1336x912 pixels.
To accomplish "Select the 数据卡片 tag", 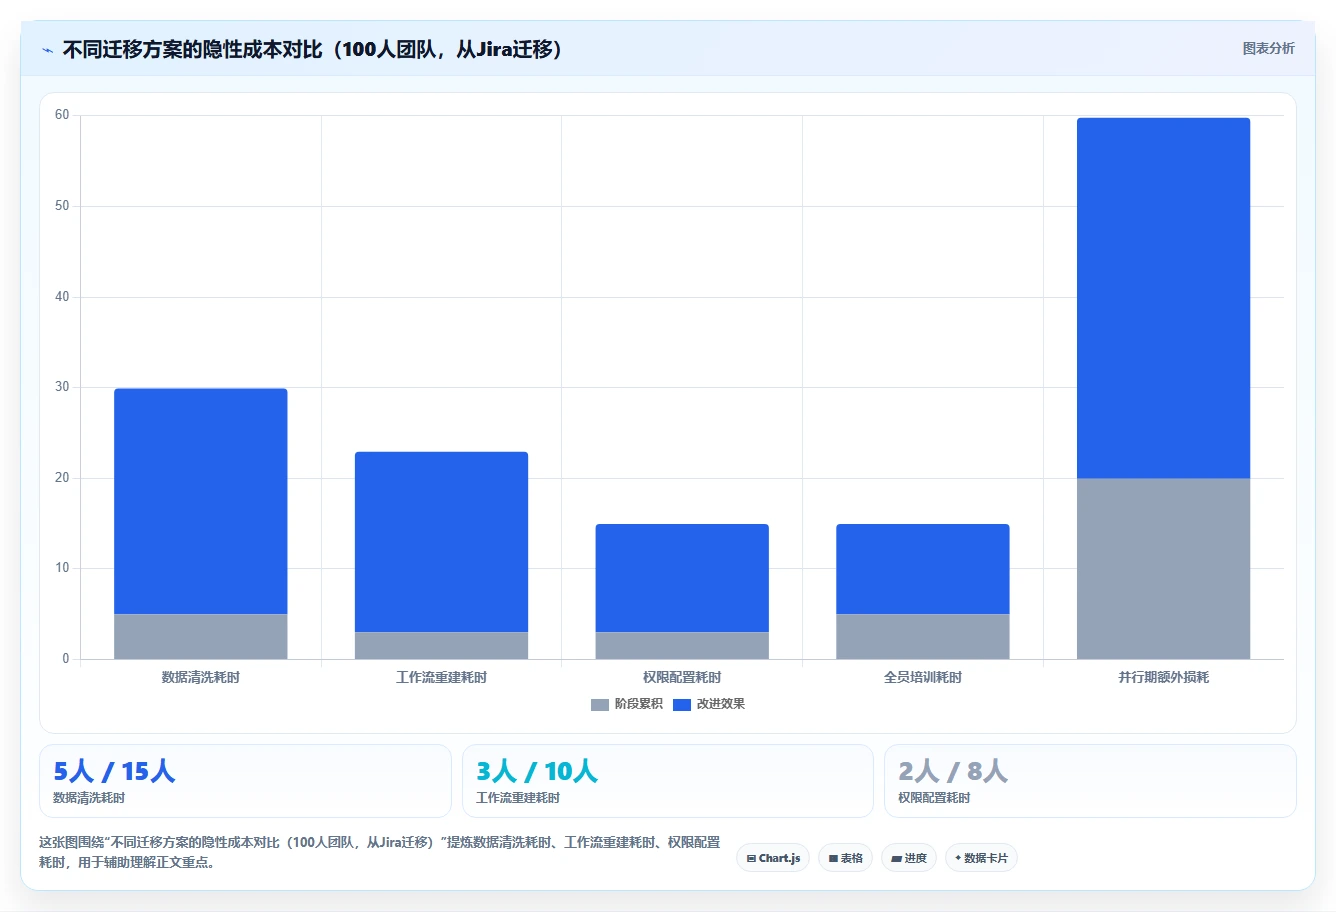I will point(981,858).
